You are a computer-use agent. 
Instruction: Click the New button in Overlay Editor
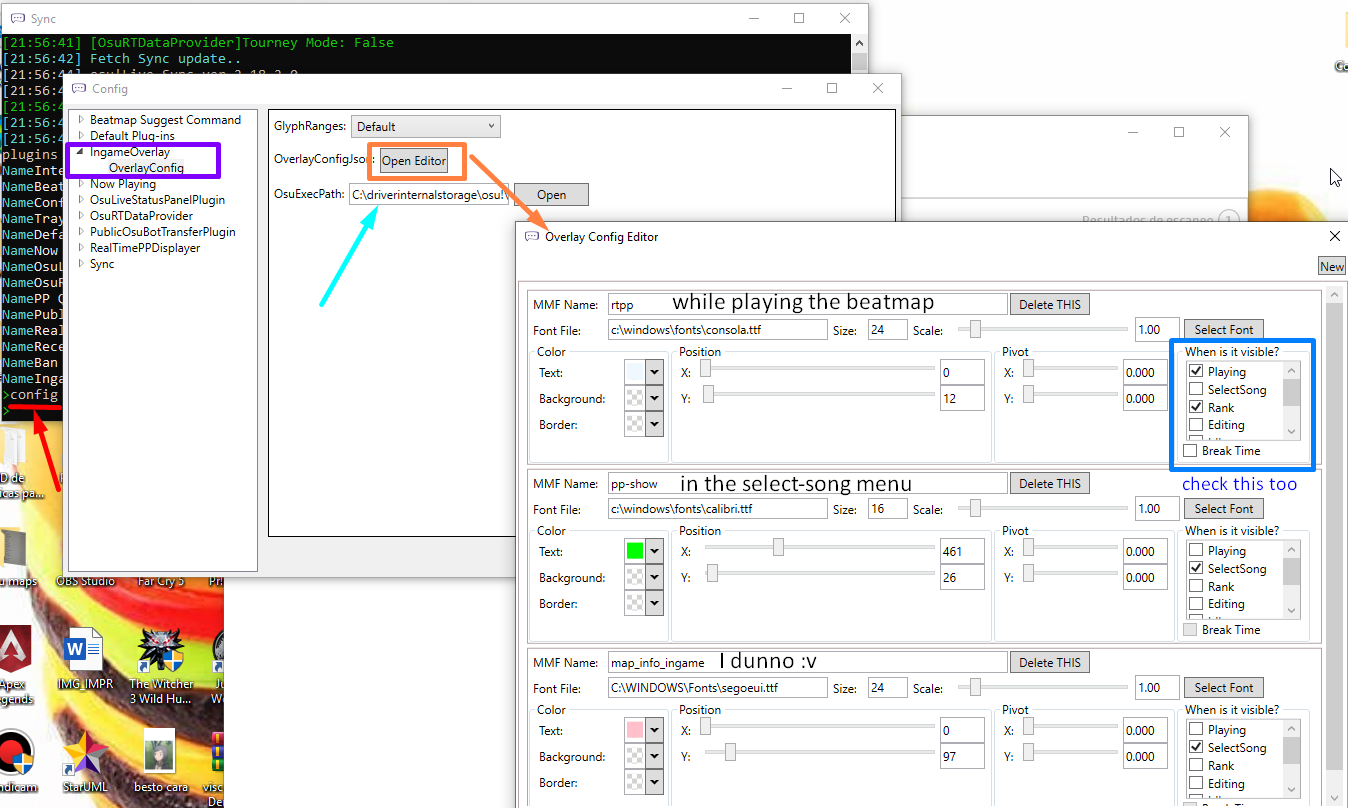click(1331, 266)
